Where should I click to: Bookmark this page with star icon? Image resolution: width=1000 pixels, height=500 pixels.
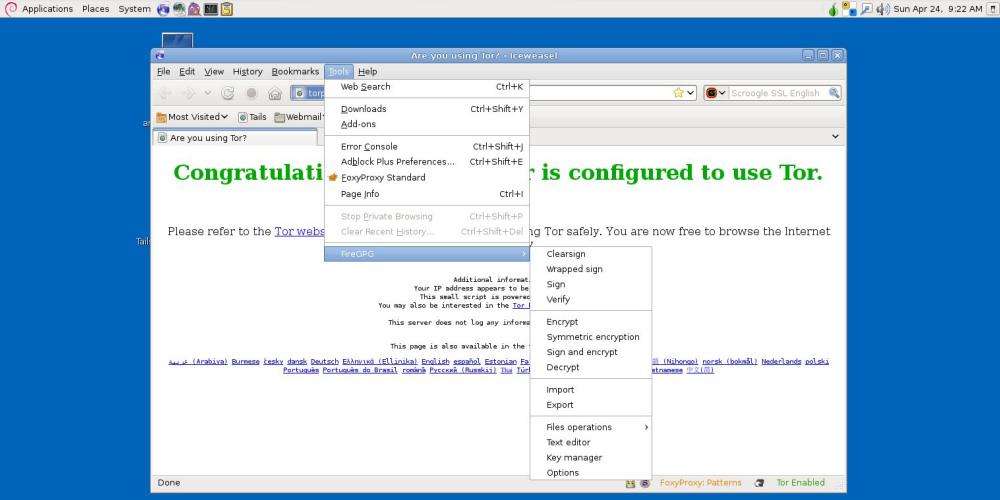click(x=678, y=93)
